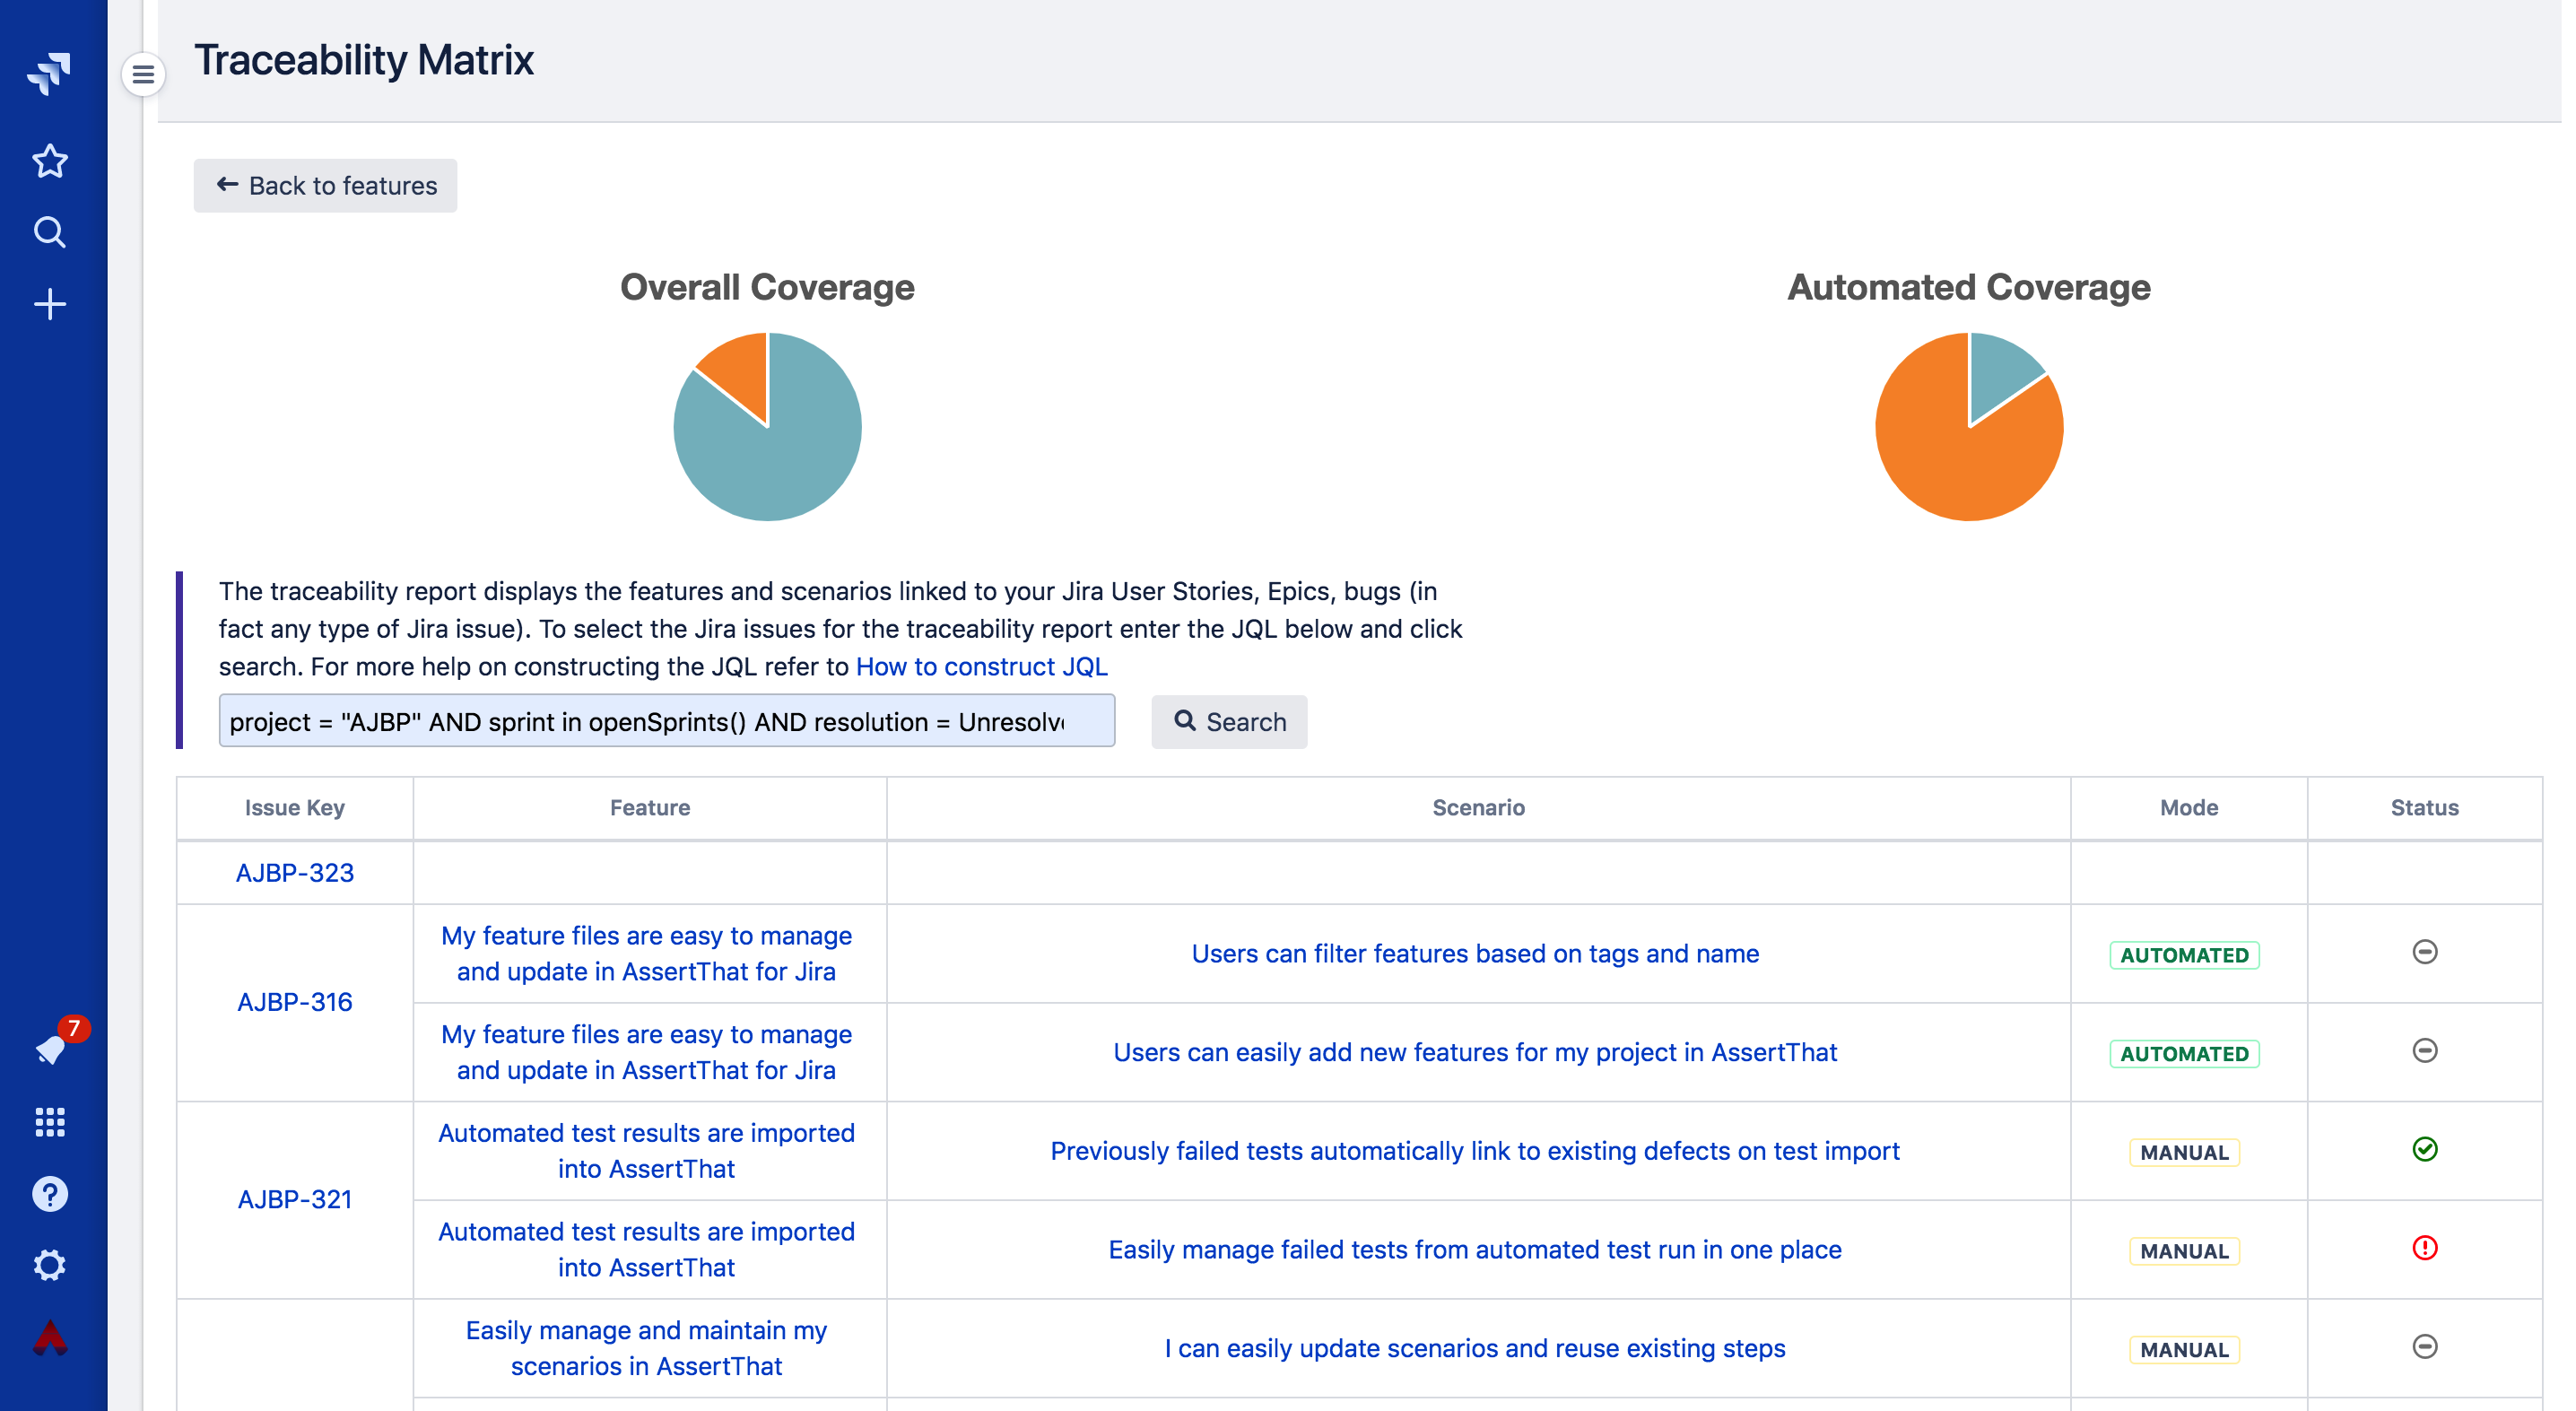The width and height of the screenshot is (2576, 1411).
Task: Open the Settings gear icon
Action: click(x=49, y=1265)
